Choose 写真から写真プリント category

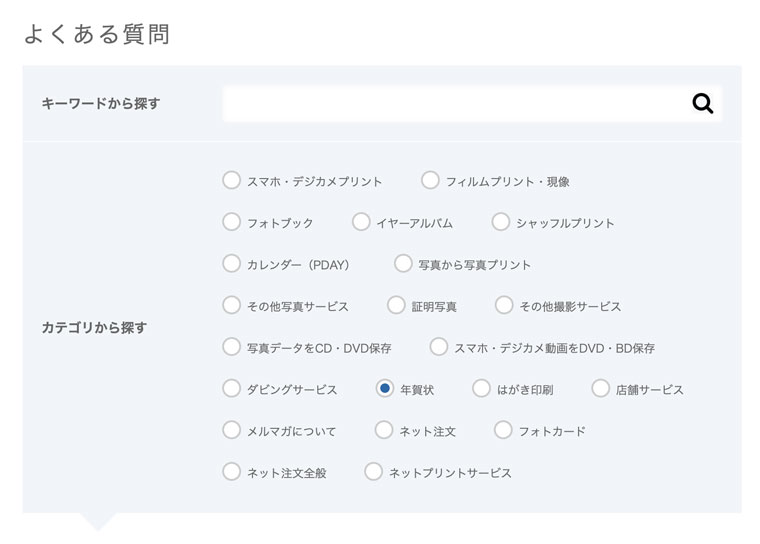403,264
